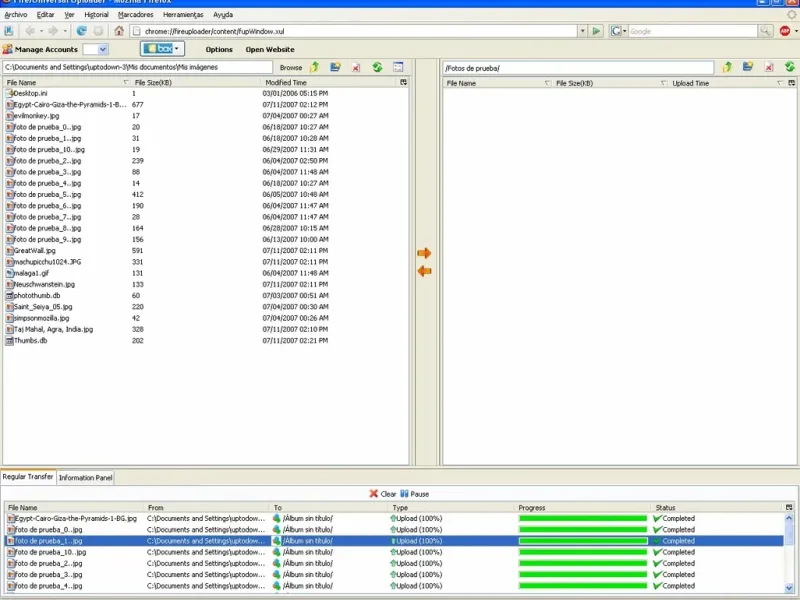Sort local files by File Size(KB) column
This screenshot has width=800, height=600.
tap(195, 82)
